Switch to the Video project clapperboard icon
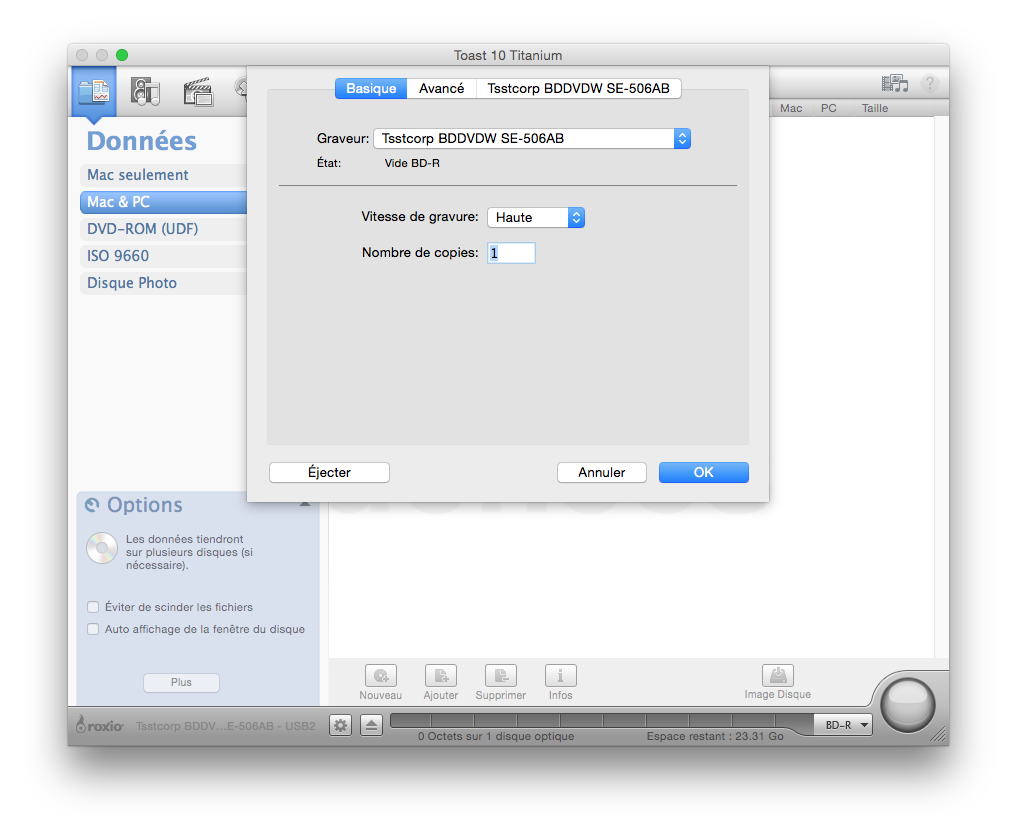1017x838 pixels. (198, 92)
